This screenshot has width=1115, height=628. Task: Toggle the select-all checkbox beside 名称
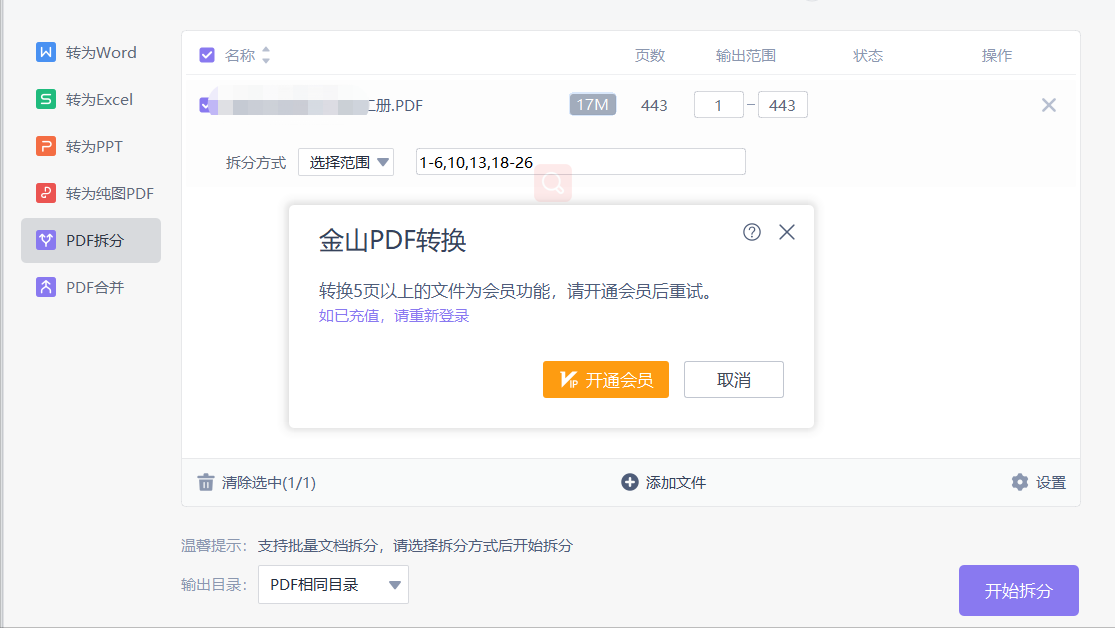coord(207,55)
